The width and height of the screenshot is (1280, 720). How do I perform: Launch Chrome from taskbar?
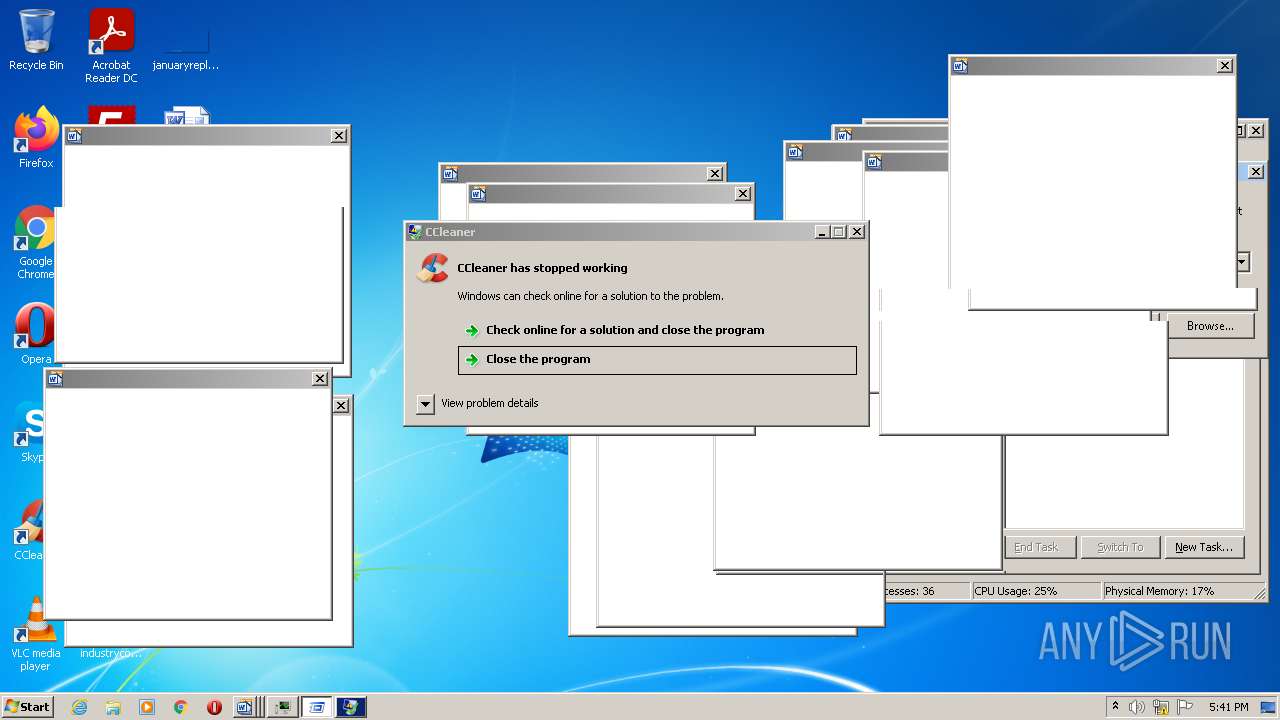click(181, 707)
